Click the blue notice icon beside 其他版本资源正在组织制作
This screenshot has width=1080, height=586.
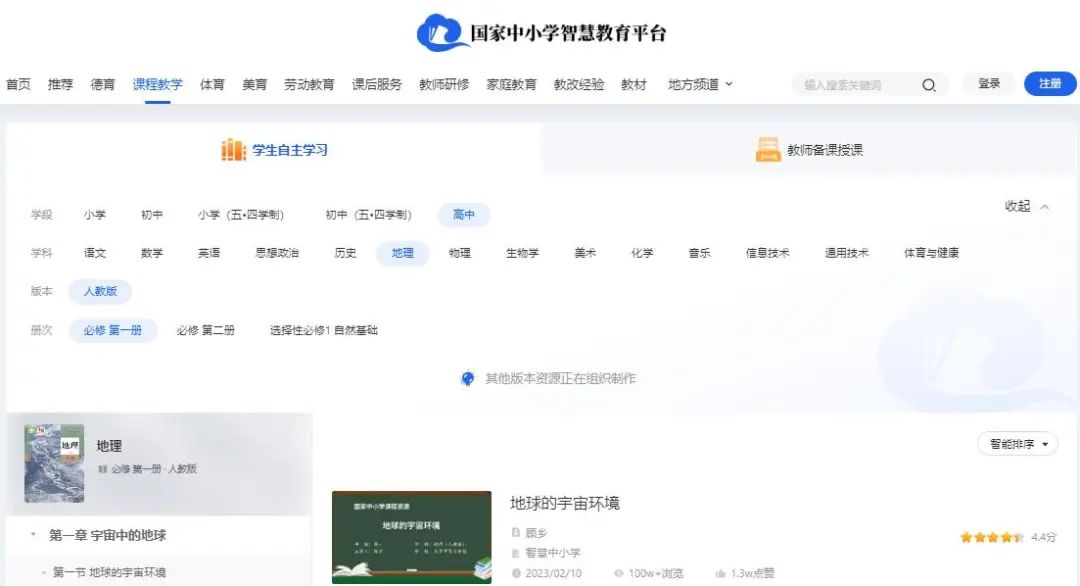468,379
